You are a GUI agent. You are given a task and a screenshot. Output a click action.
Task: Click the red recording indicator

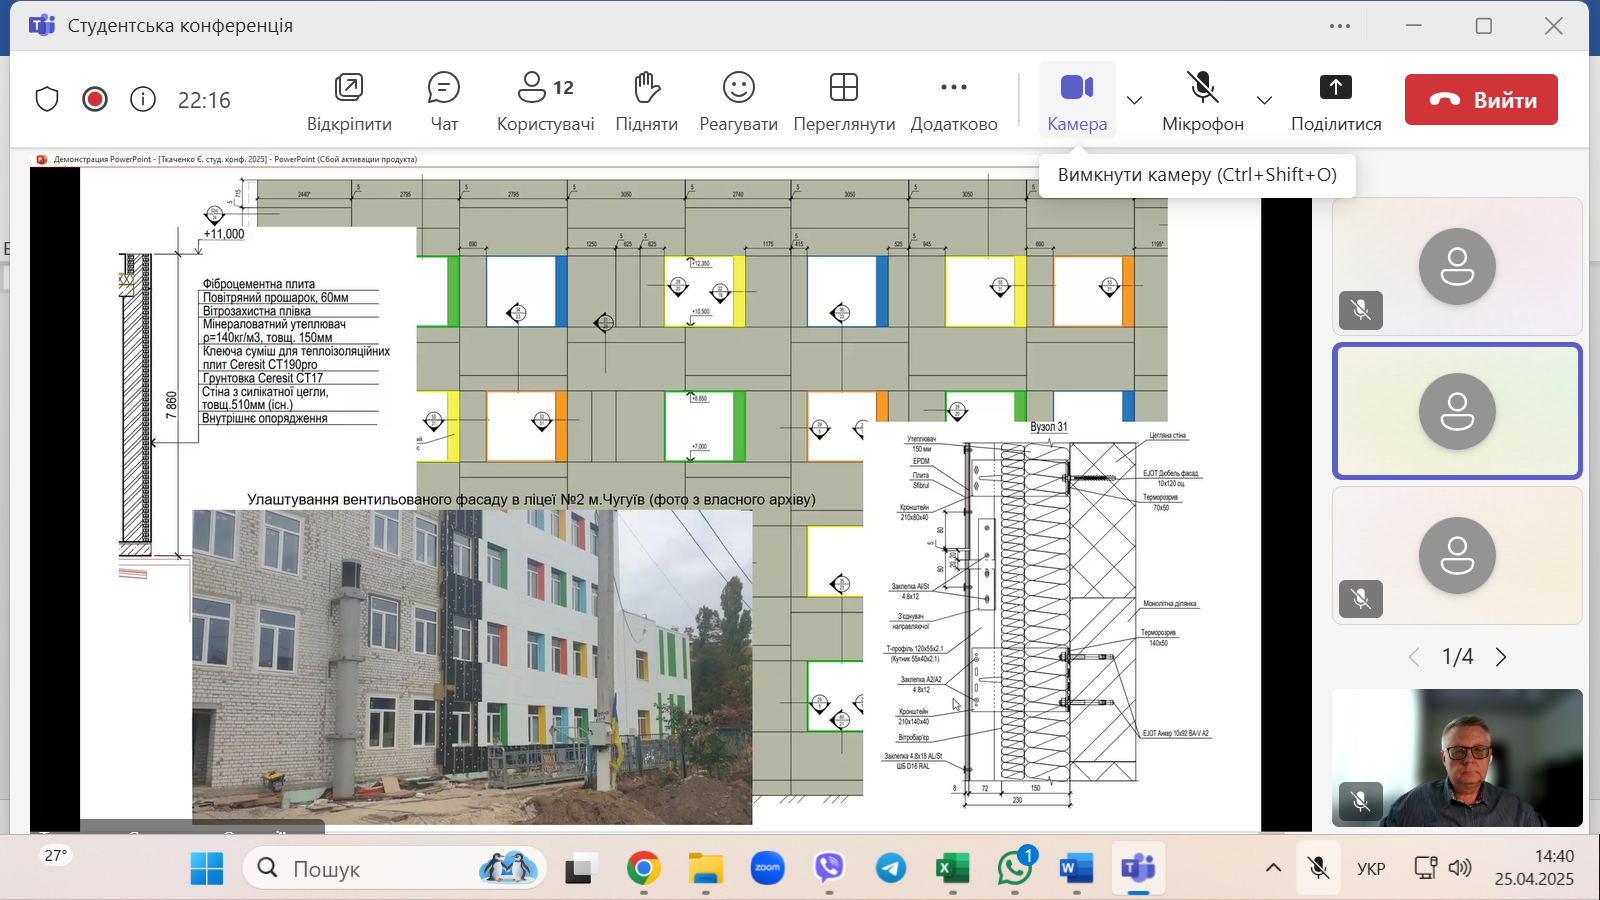click(x=95, y=99)
